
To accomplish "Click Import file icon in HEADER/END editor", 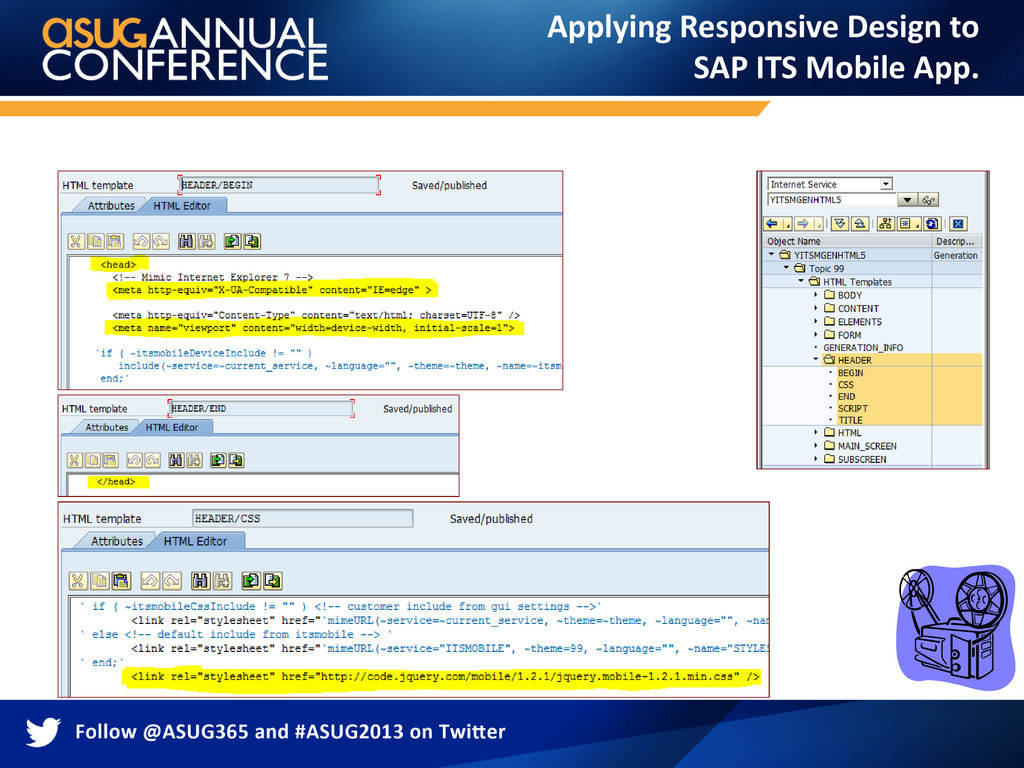I will coord(218,460).
